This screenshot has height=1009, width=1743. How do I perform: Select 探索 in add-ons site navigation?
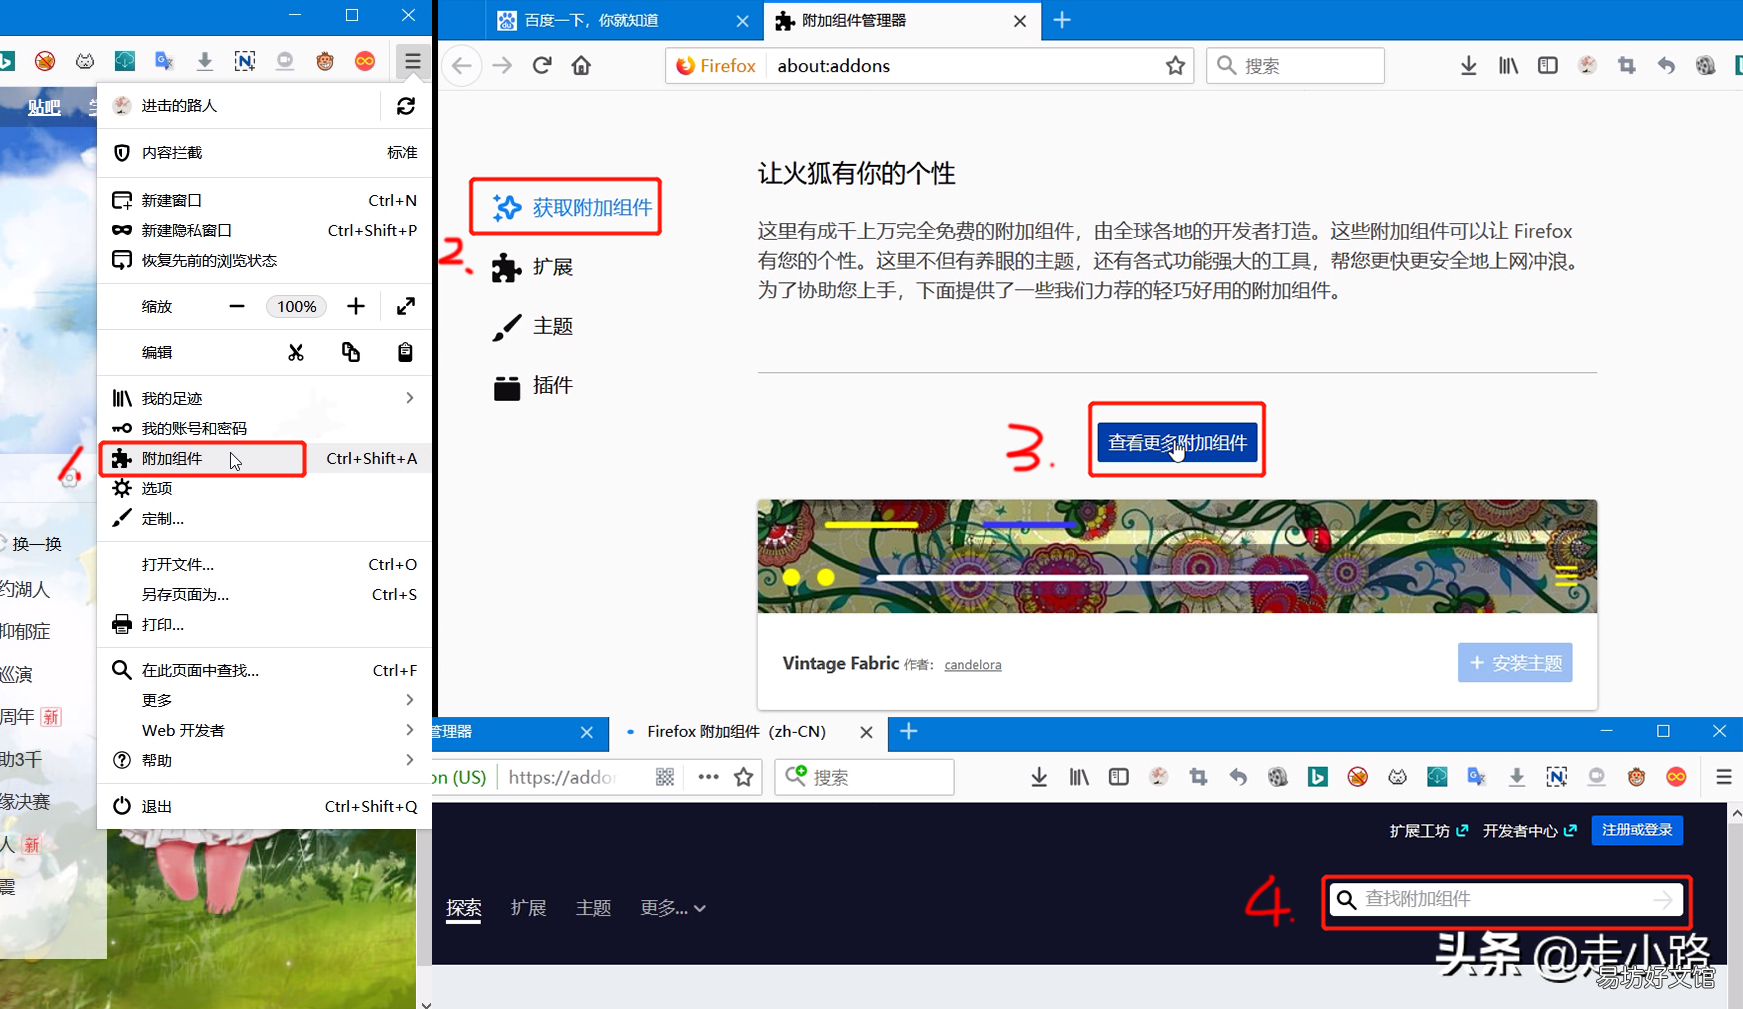(x=464, y=908)
